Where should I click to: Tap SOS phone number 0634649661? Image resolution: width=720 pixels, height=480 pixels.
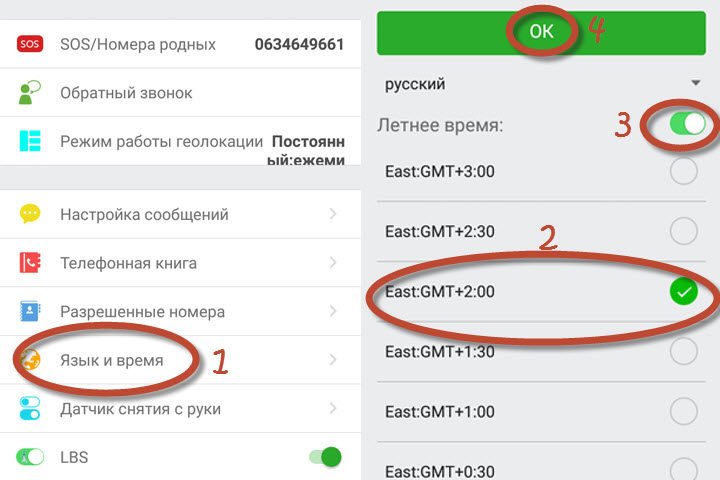[x=299, y=44]
